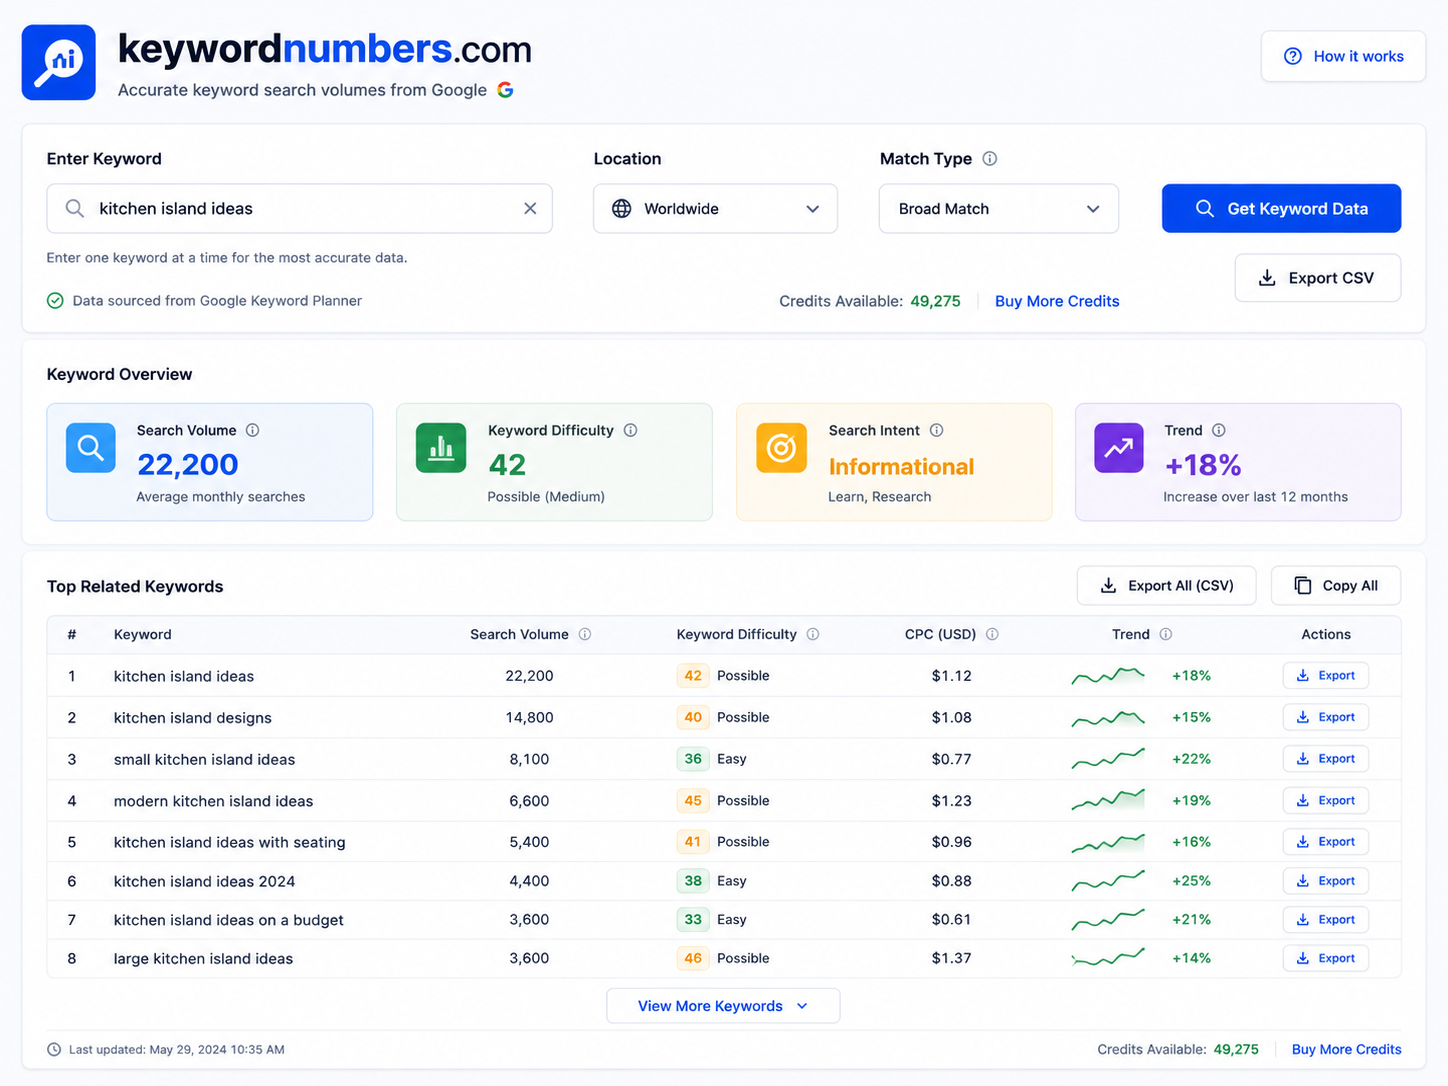Click the Last updated May 29, 2024 timestamp
The height and width of the screenshot is (1086, 1448).
tap(177, 1049)
